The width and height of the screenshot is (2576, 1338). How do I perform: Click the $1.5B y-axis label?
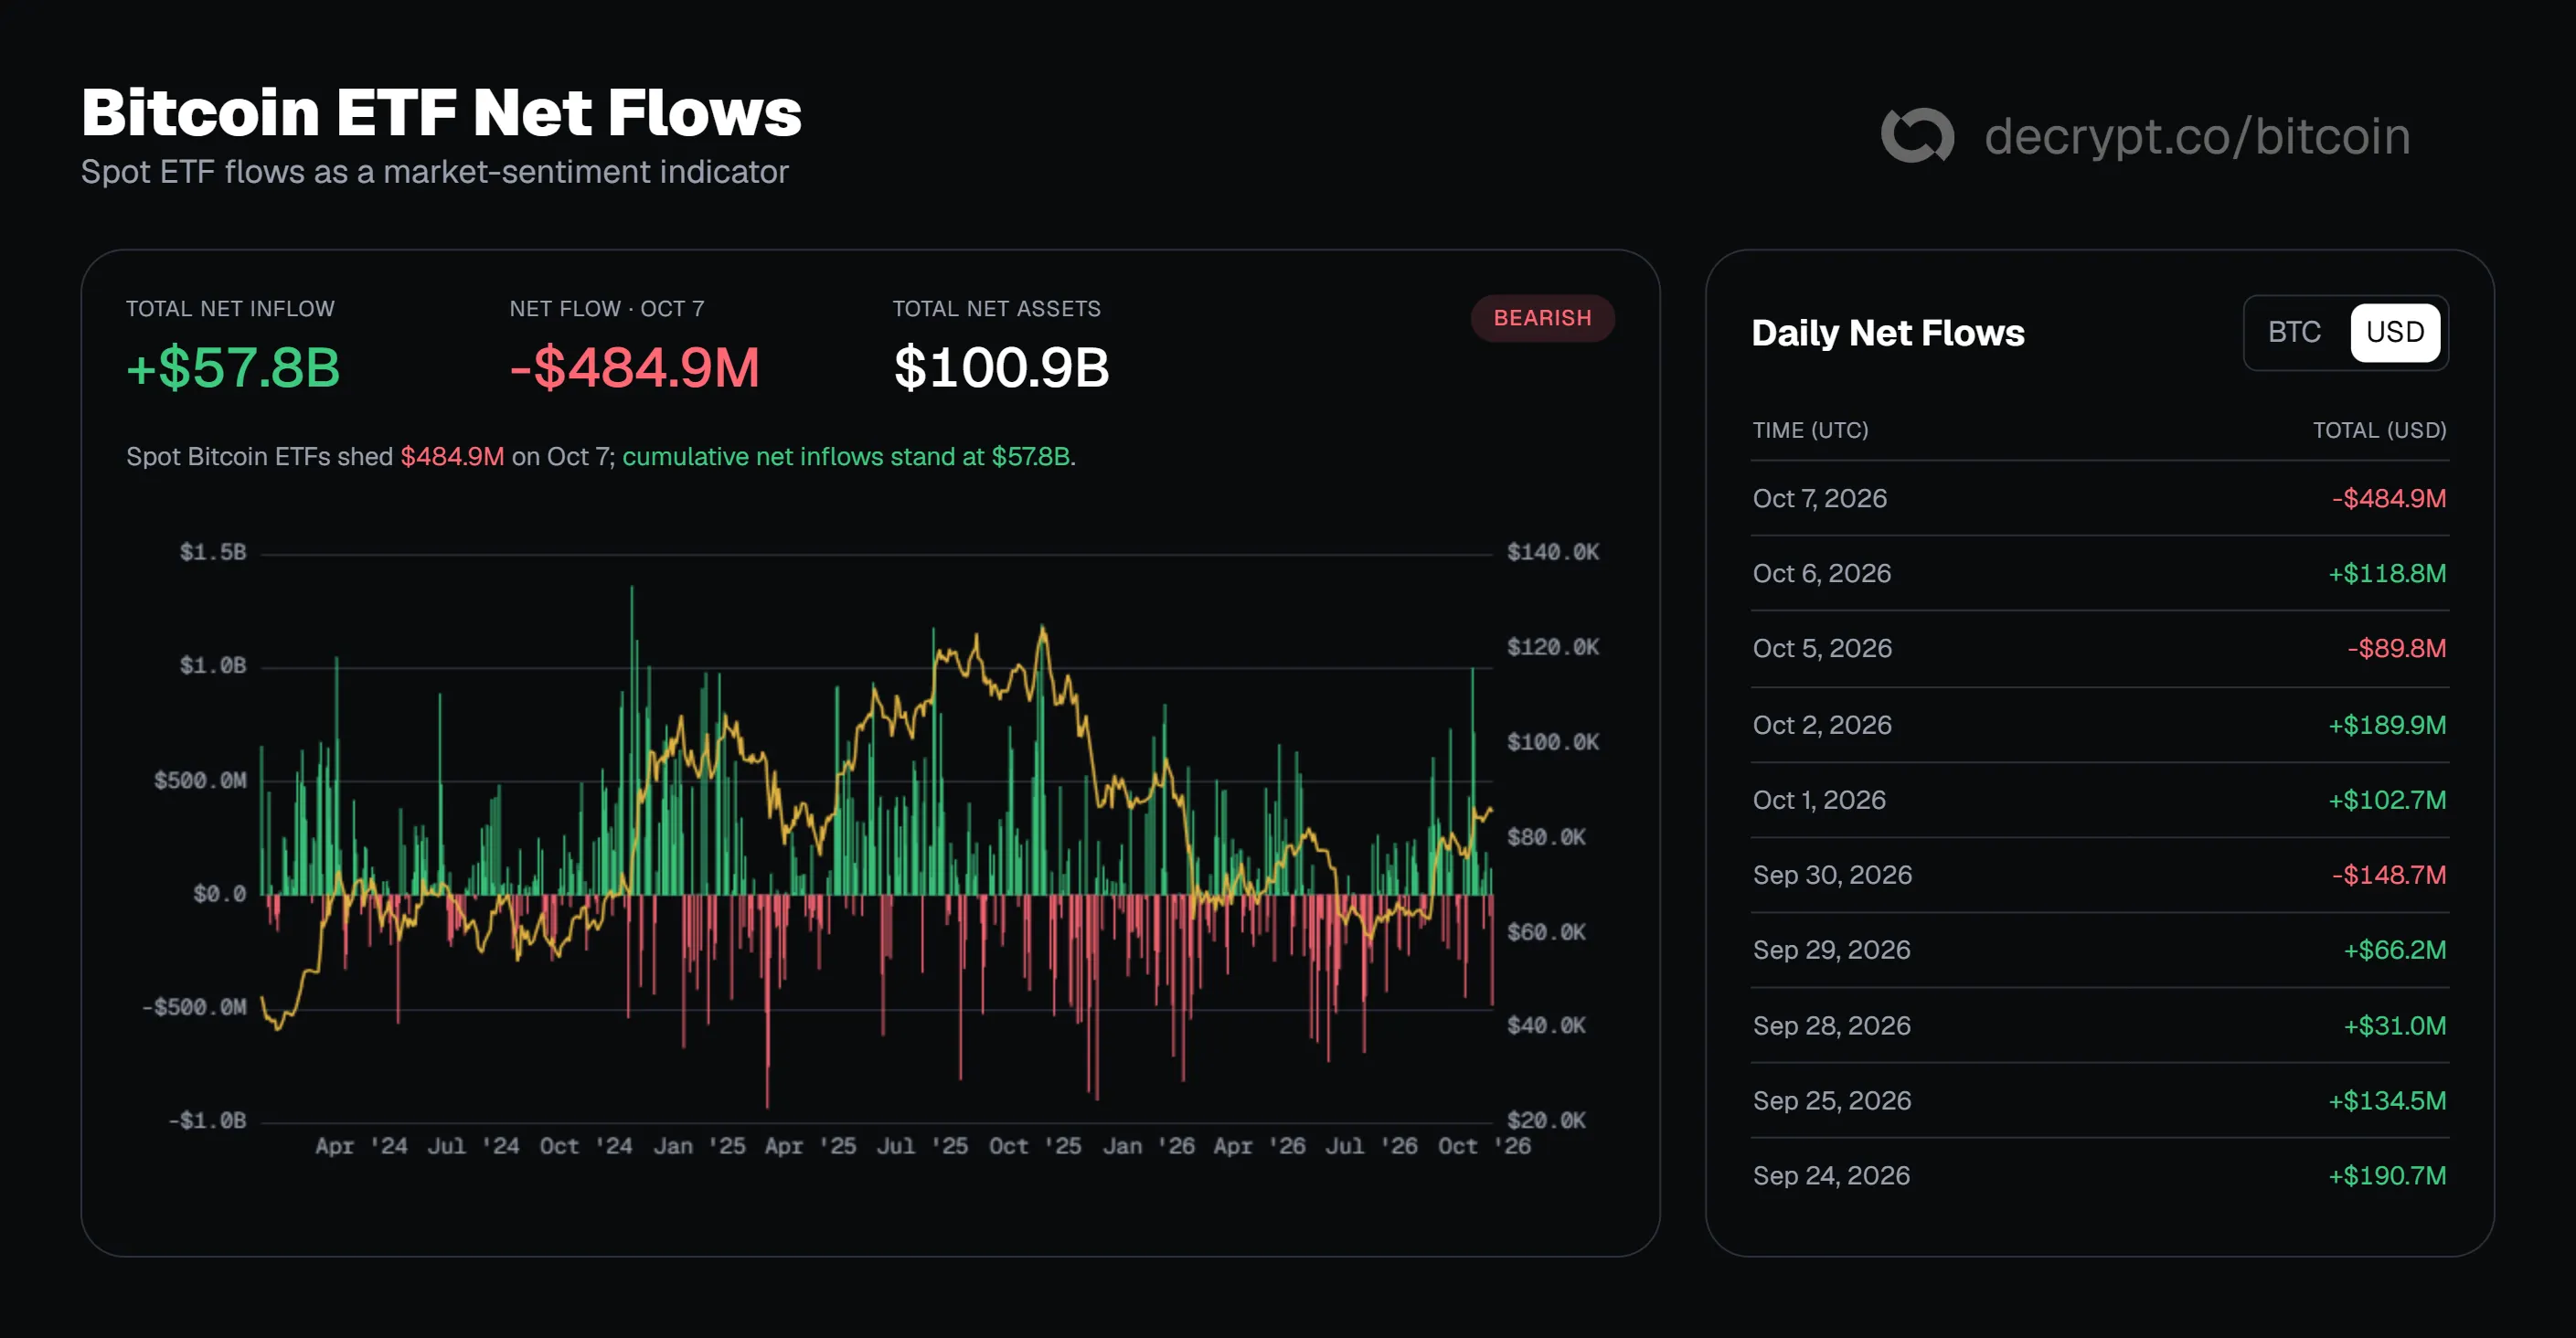[x=212, y=552]
